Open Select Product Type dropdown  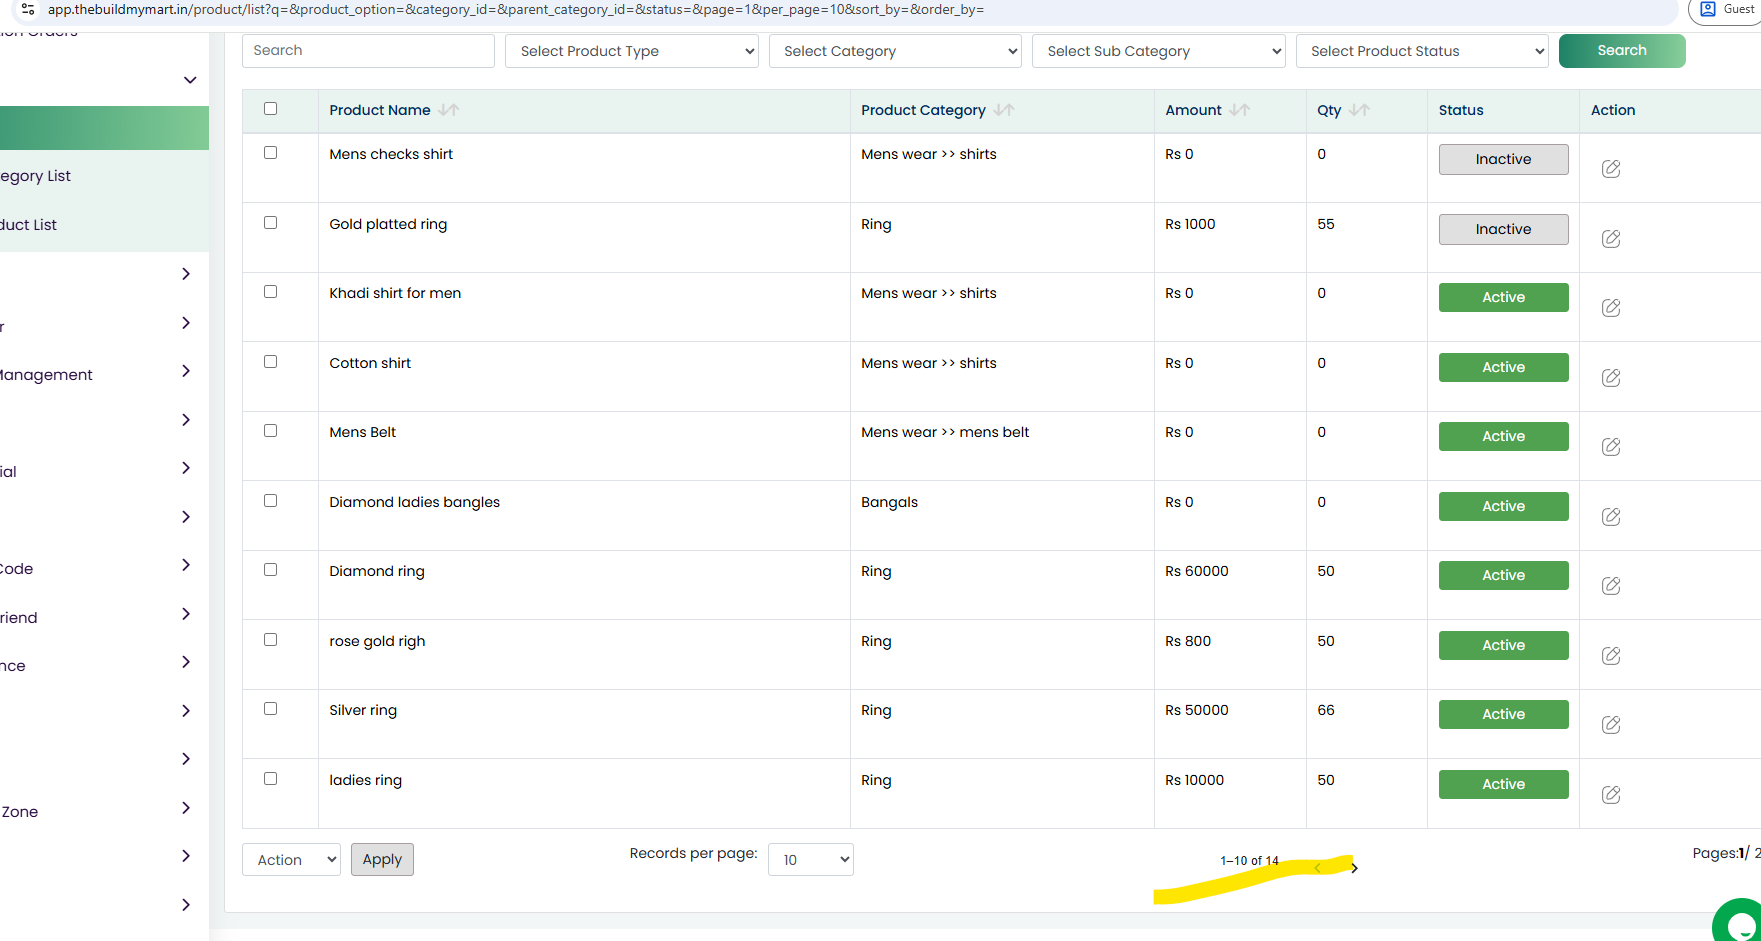(x=632, y=51)
